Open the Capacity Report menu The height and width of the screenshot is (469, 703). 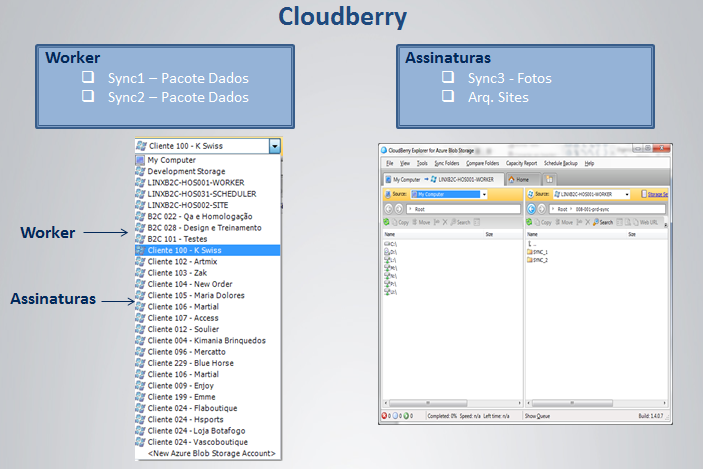[x=521, y=163]
